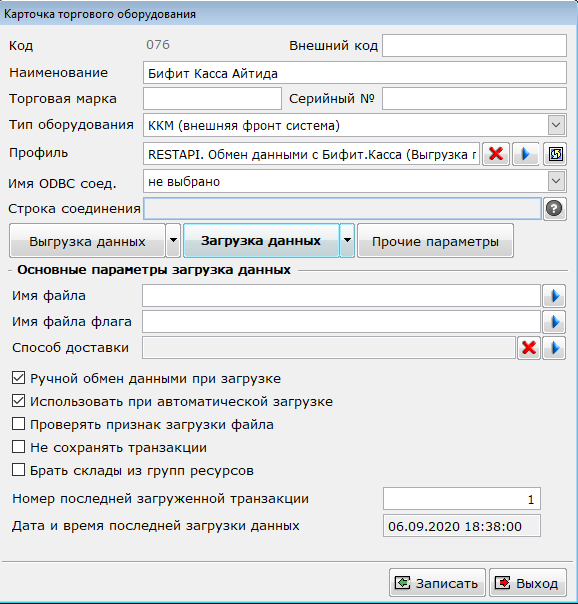Uncheck Ручной обмен данными при загрузке
This screenshot has height=604, width=578.
pos(18,378)
